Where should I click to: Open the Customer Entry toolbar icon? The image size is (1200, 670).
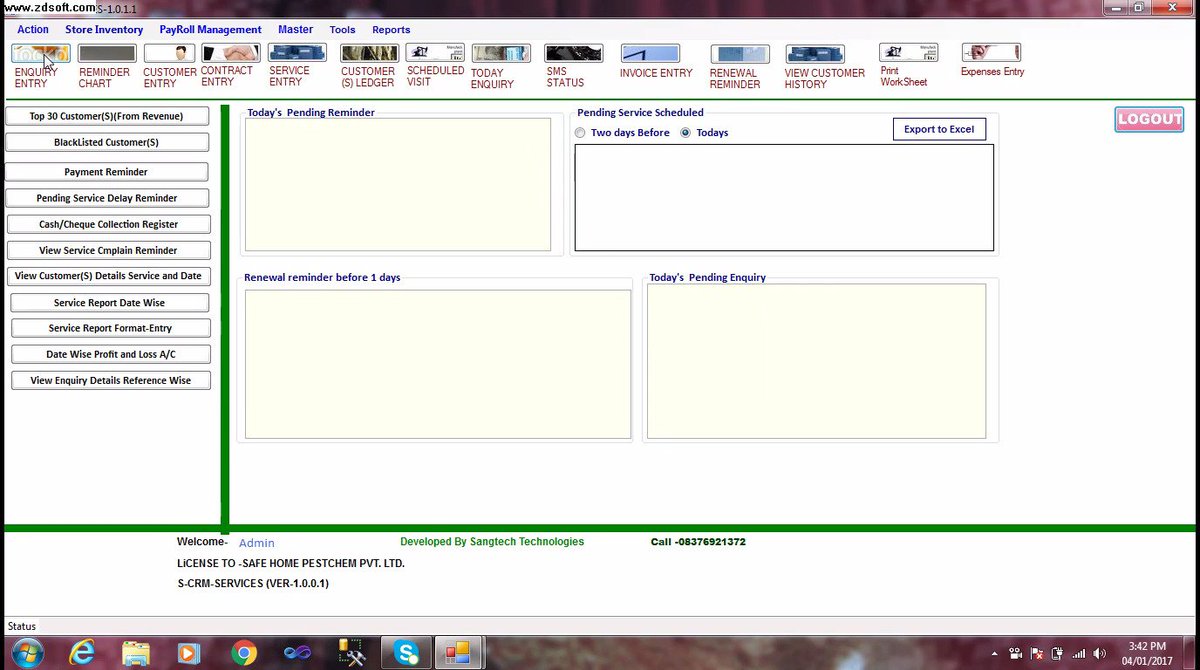pos(169,54)
